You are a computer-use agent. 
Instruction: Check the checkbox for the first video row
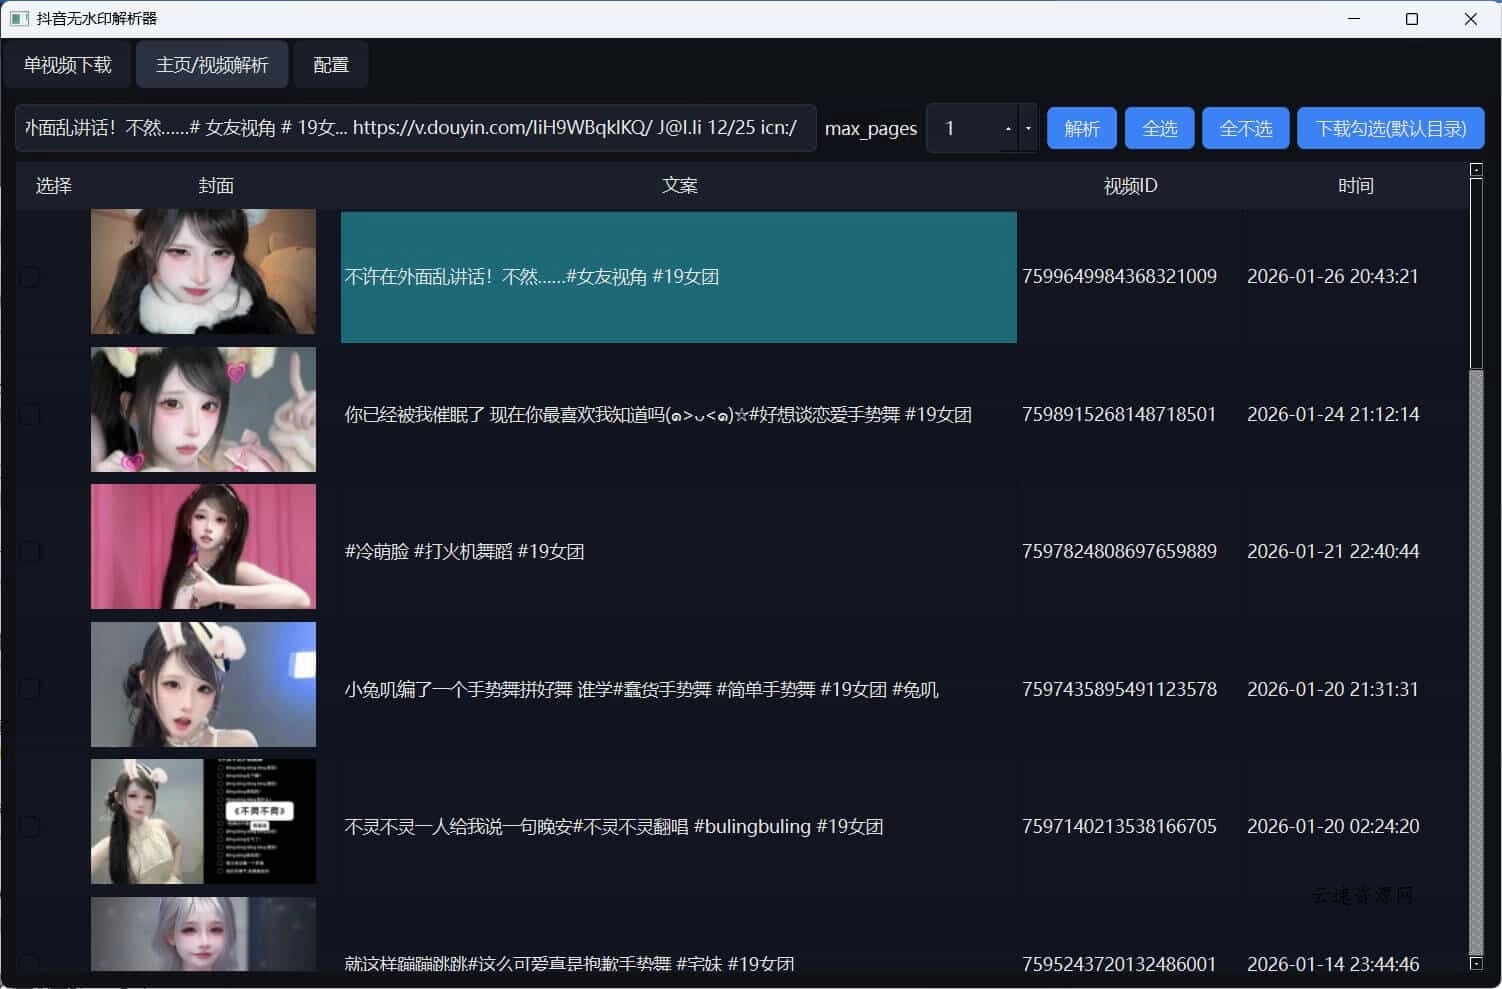click(30, 277)
